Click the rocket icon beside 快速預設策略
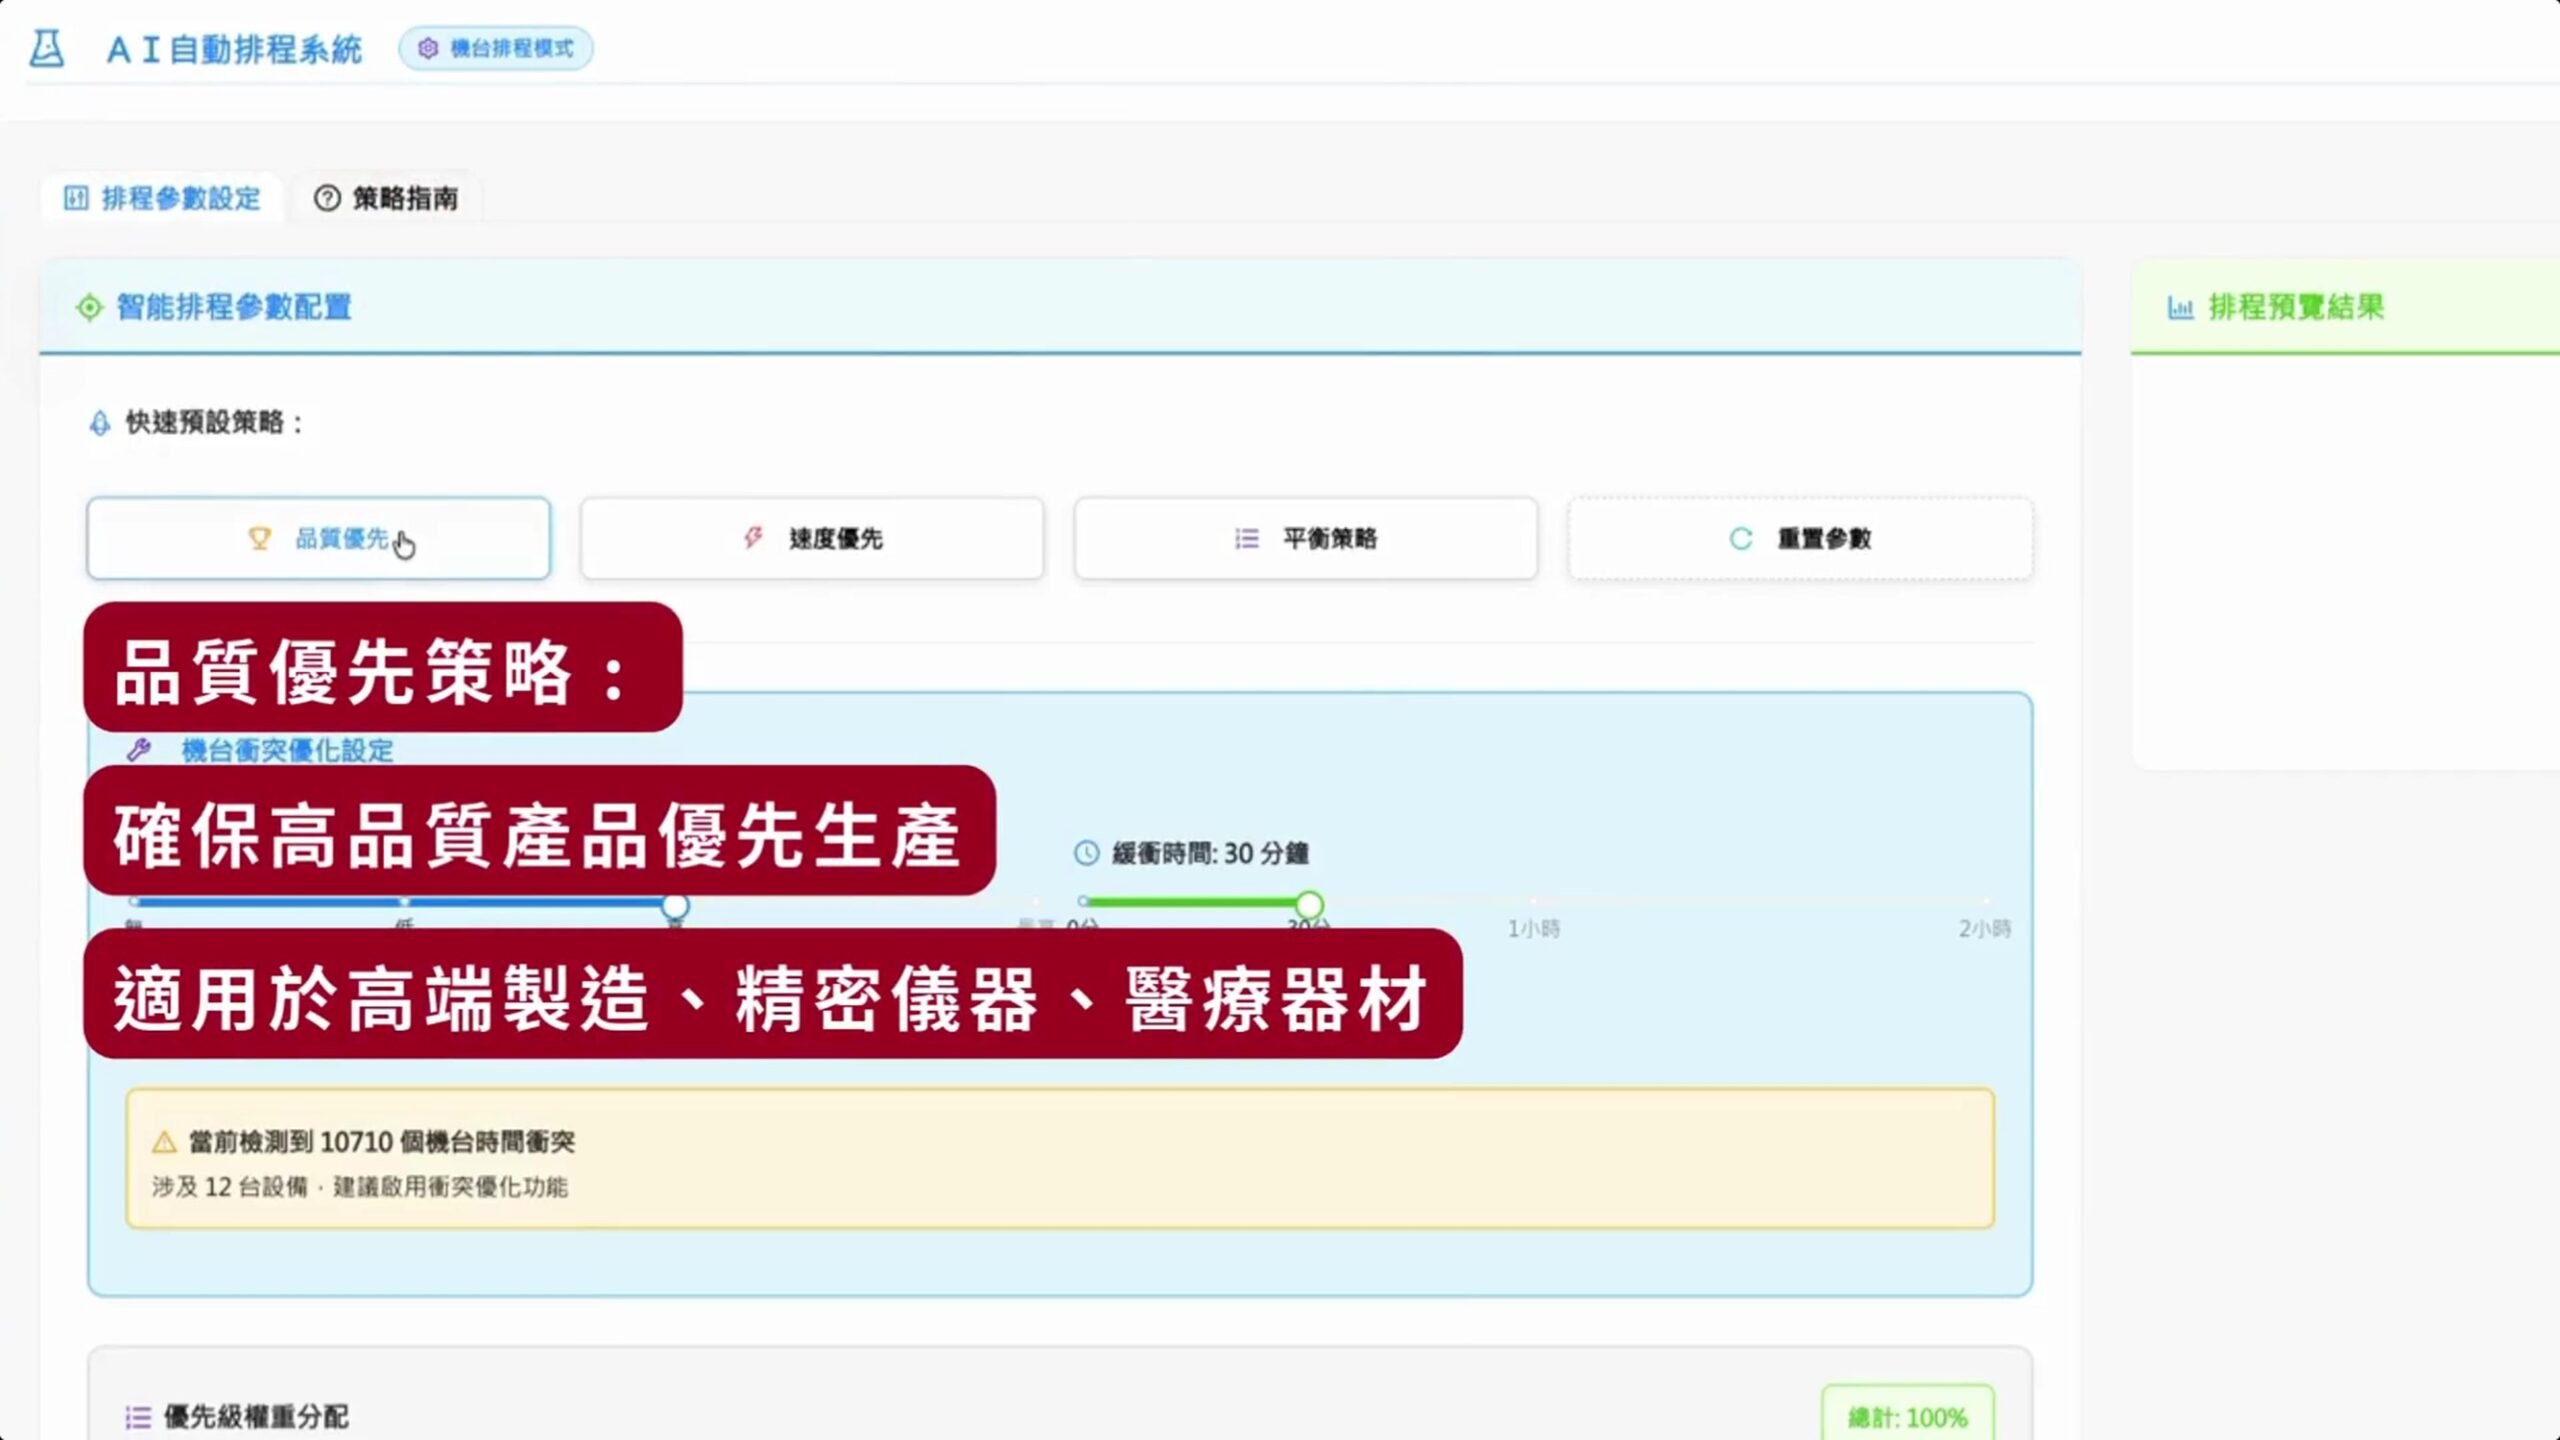 pyautogui.click(x=100, y=423)
